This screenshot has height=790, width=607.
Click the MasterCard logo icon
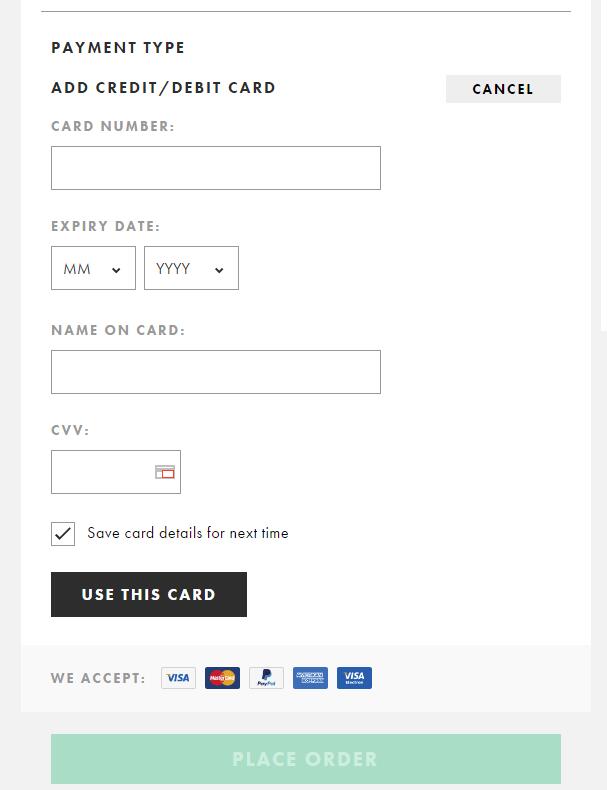(222, 678)
